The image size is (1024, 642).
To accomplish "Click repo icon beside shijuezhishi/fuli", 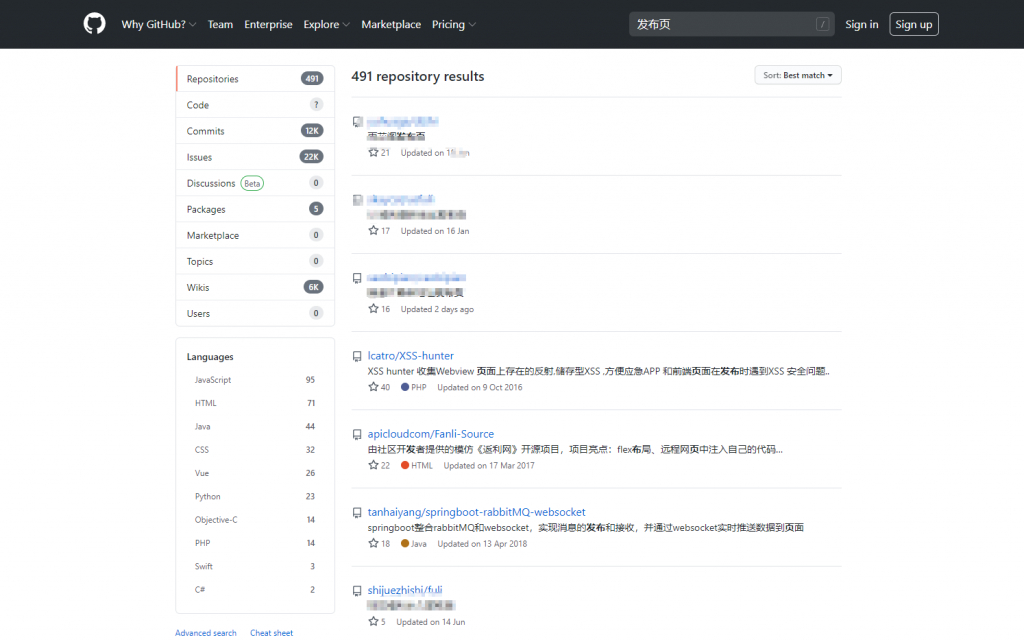I will tap(357, 591).
